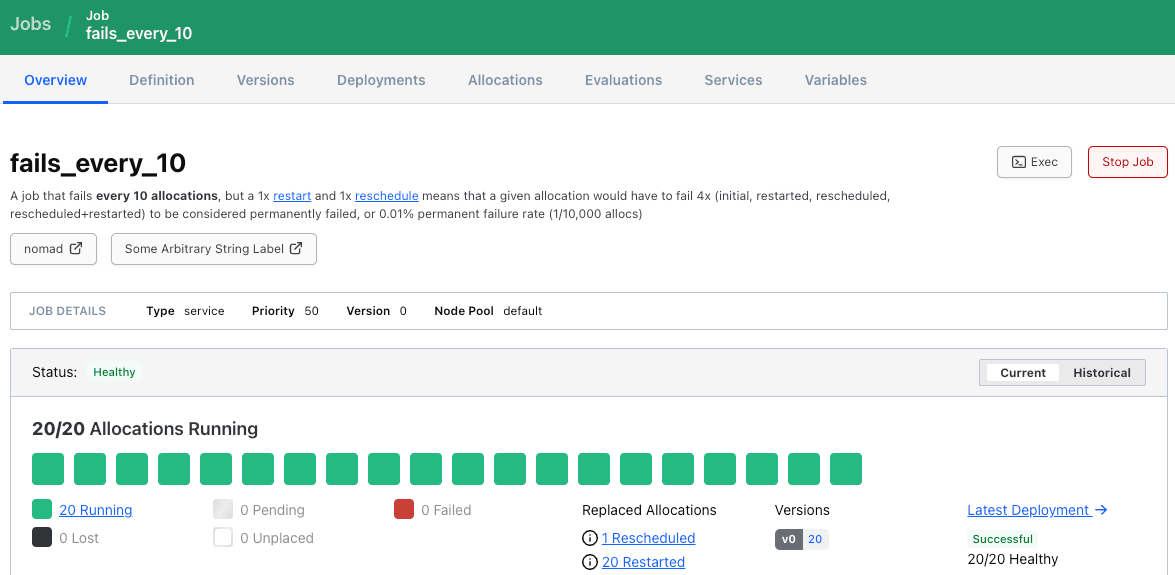Viewport: 1175px width, 575px height.
Task: Switch status view to Current
Action: coord(1022,373)
